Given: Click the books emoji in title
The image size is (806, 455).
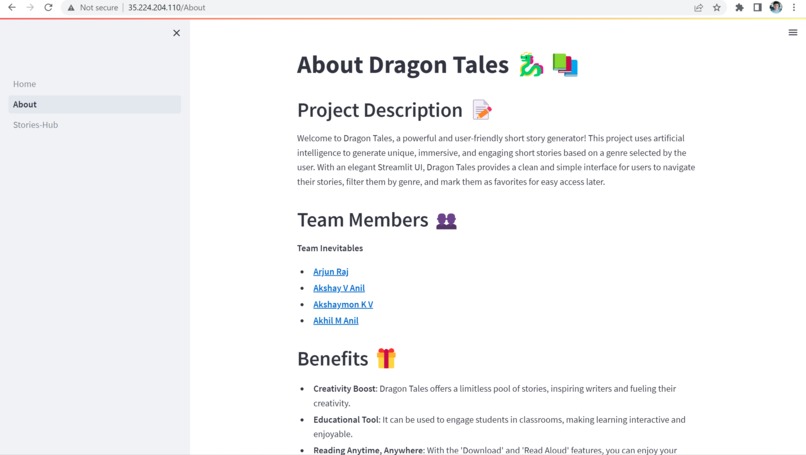Looking at the screenshot, I should 565,65.
